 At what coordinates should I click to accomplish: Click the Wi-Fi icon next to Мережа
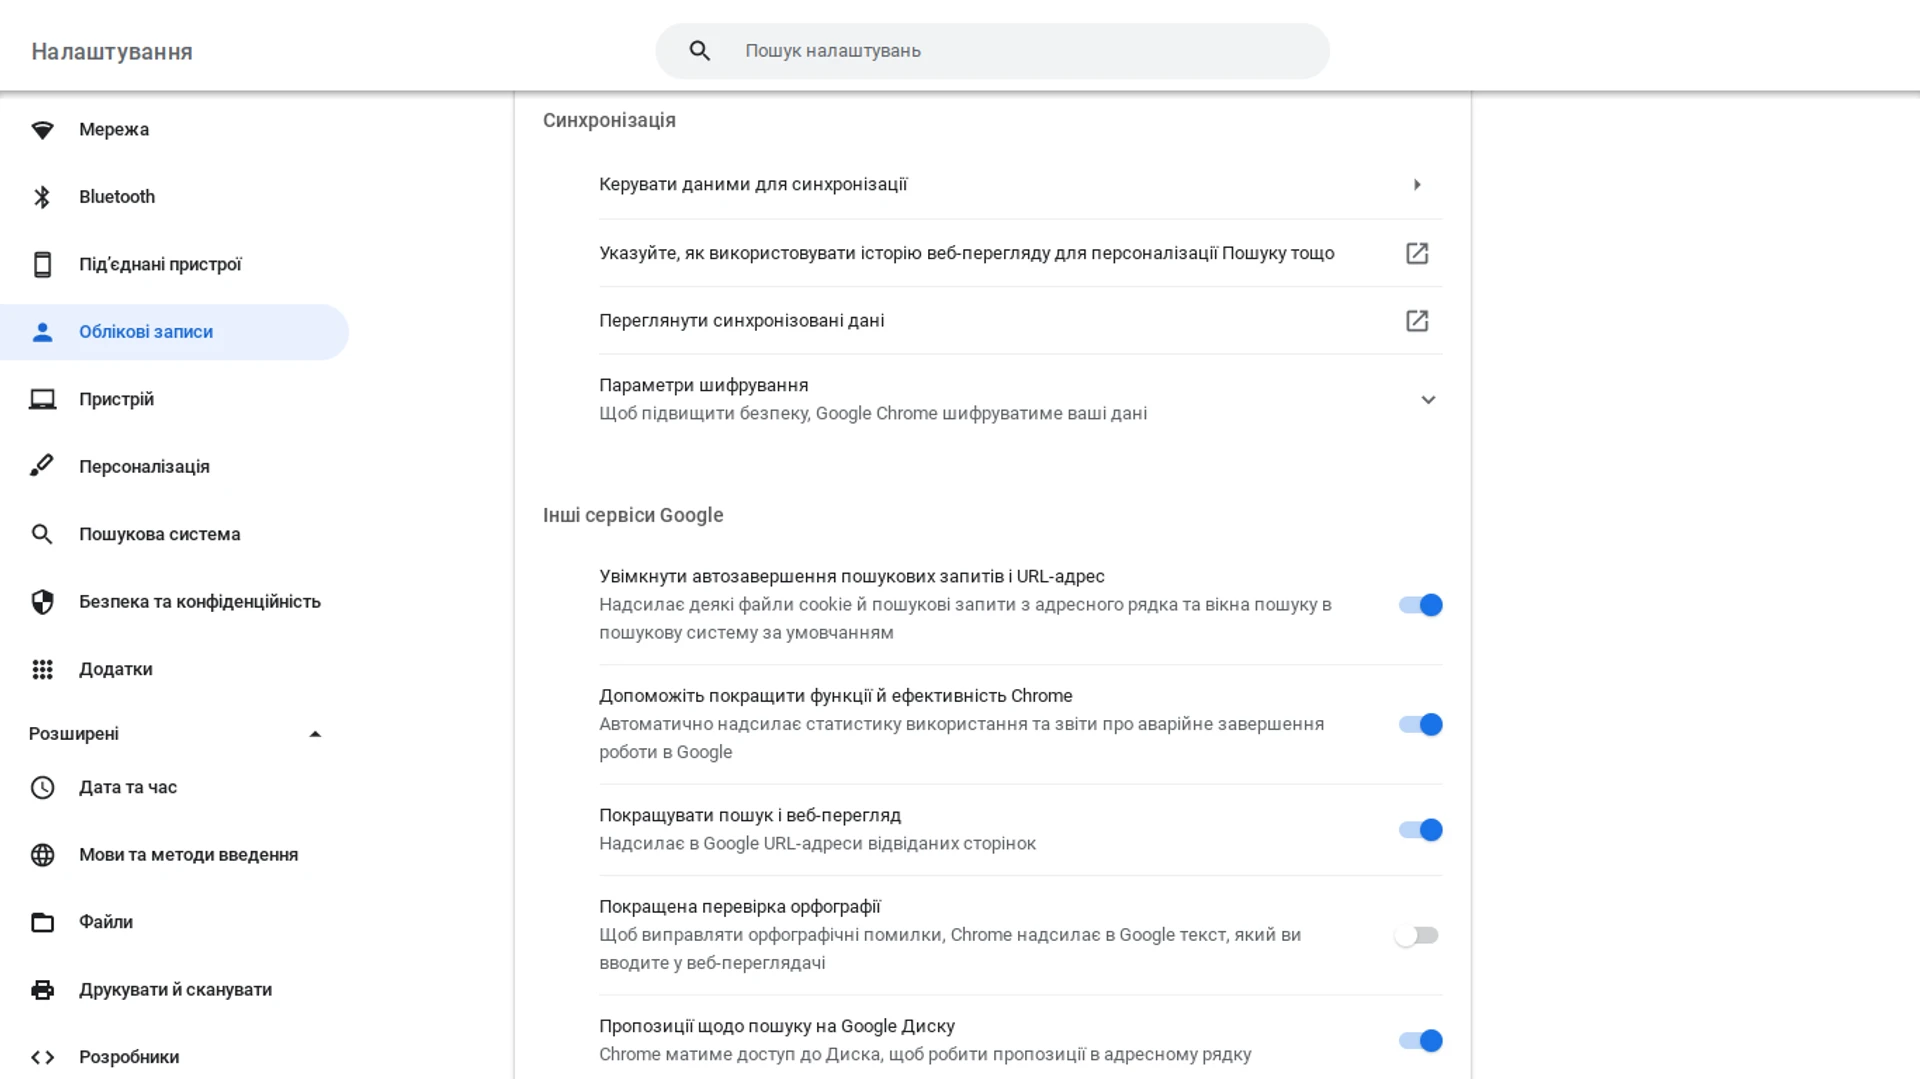coord(42,130)
